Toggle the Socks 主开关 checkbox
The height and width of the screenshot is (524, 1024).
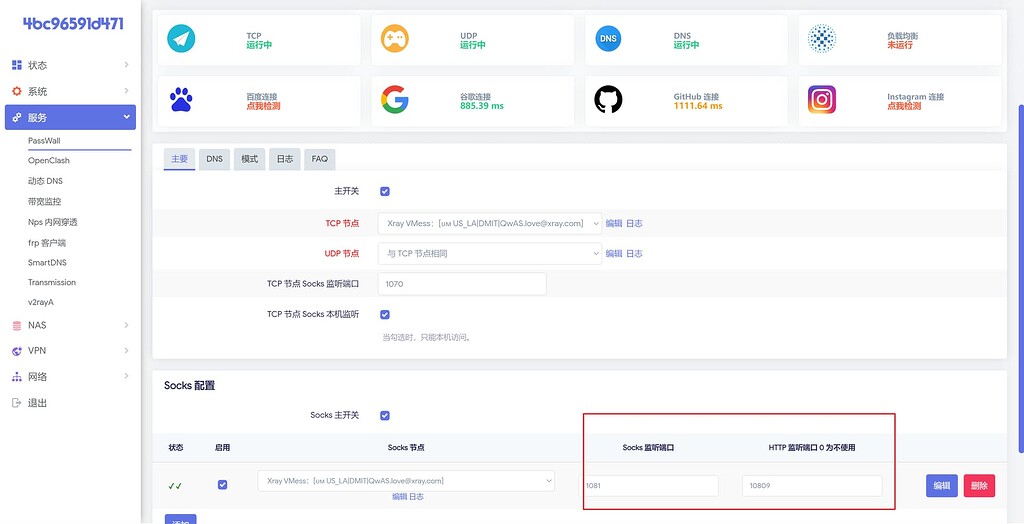[x=385, y=416]
